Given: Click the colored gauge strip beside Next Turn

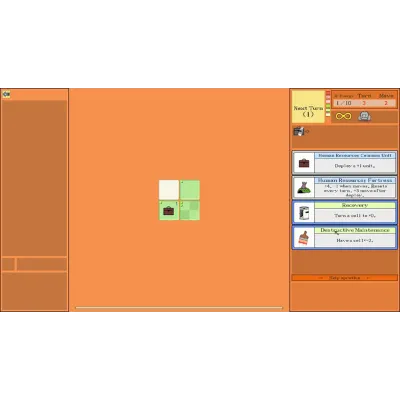Looking at the screenshot, I should click(328, 104).
